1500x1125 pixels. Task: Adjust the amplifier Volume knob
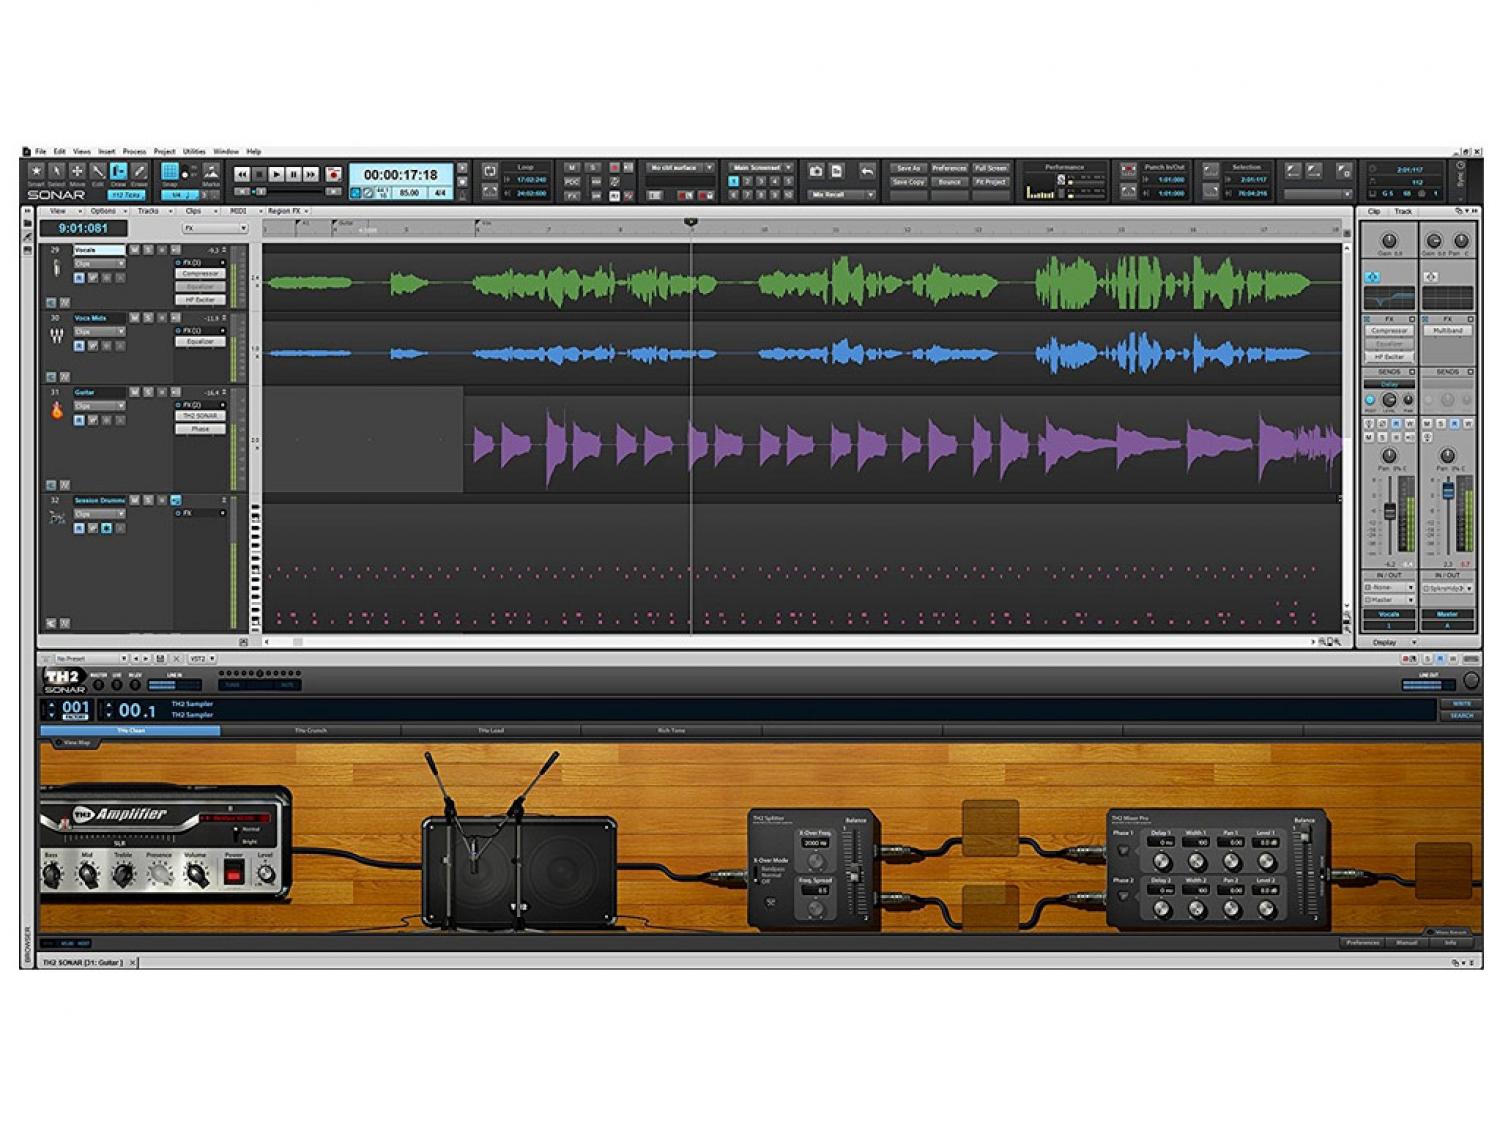pyautogui.click(x=196, y=875)
